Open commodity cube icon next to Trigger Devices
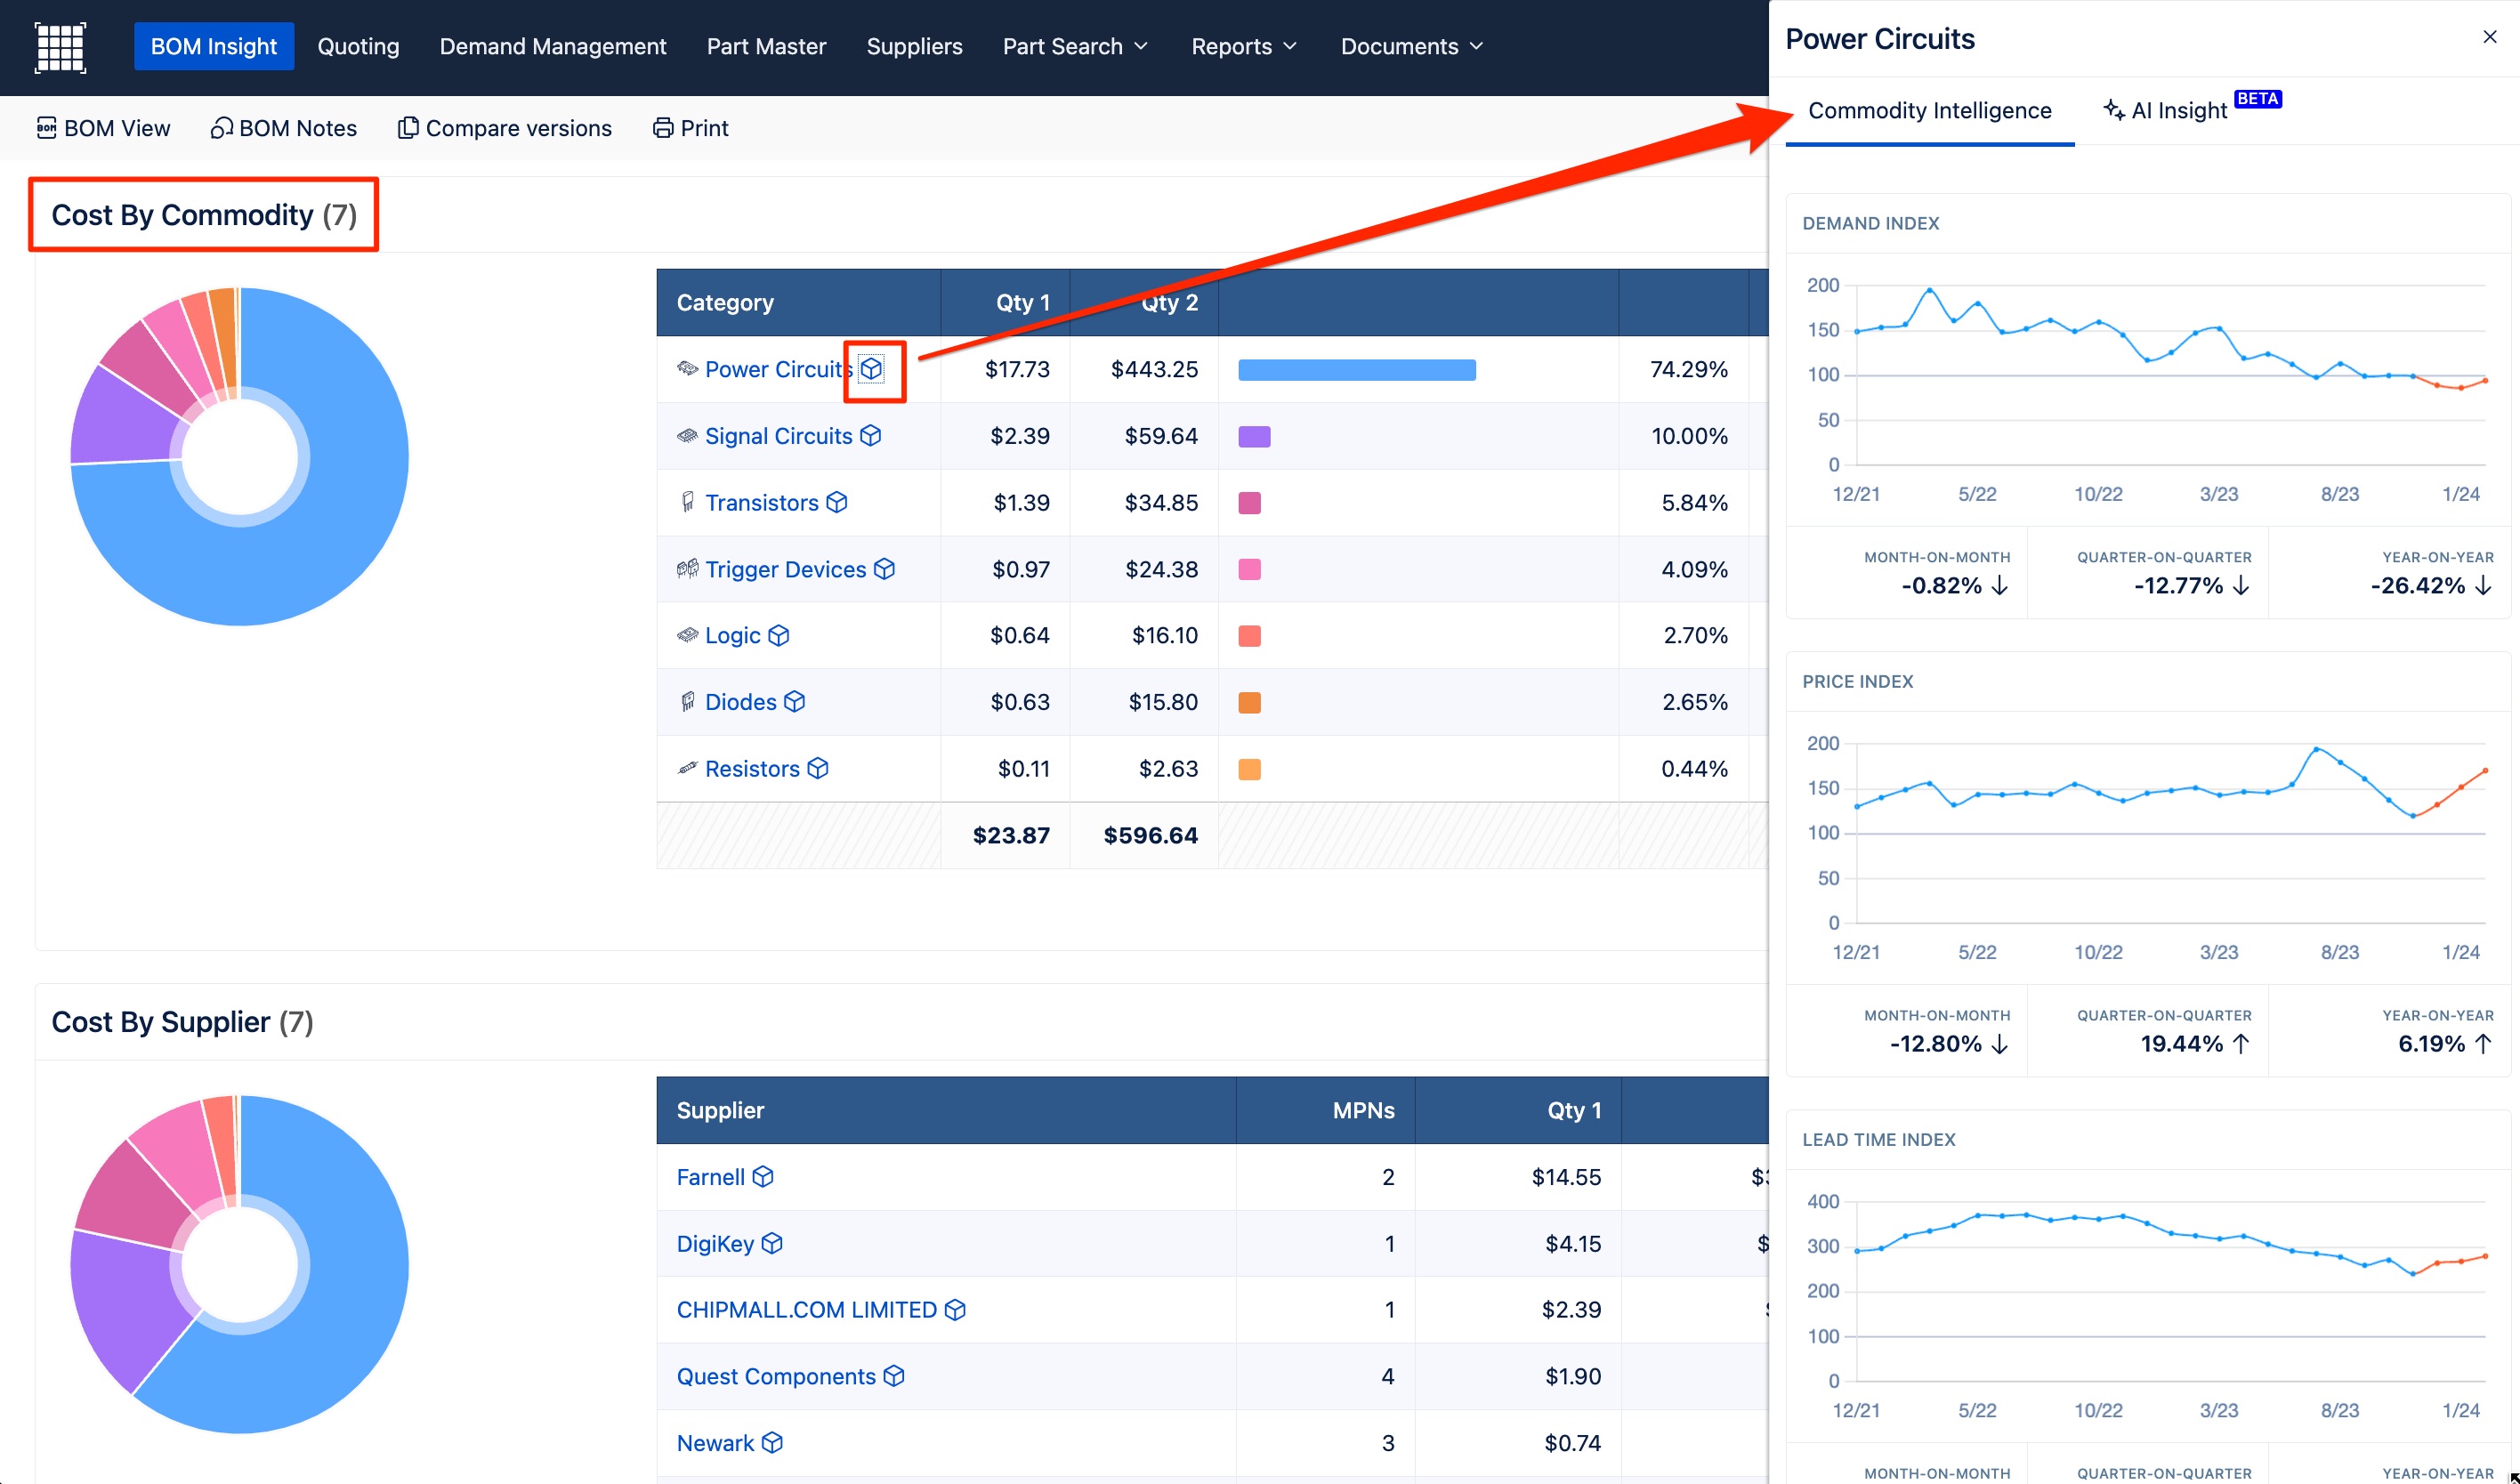This screenshot has height=1484, width=2520. click(884, 569)
